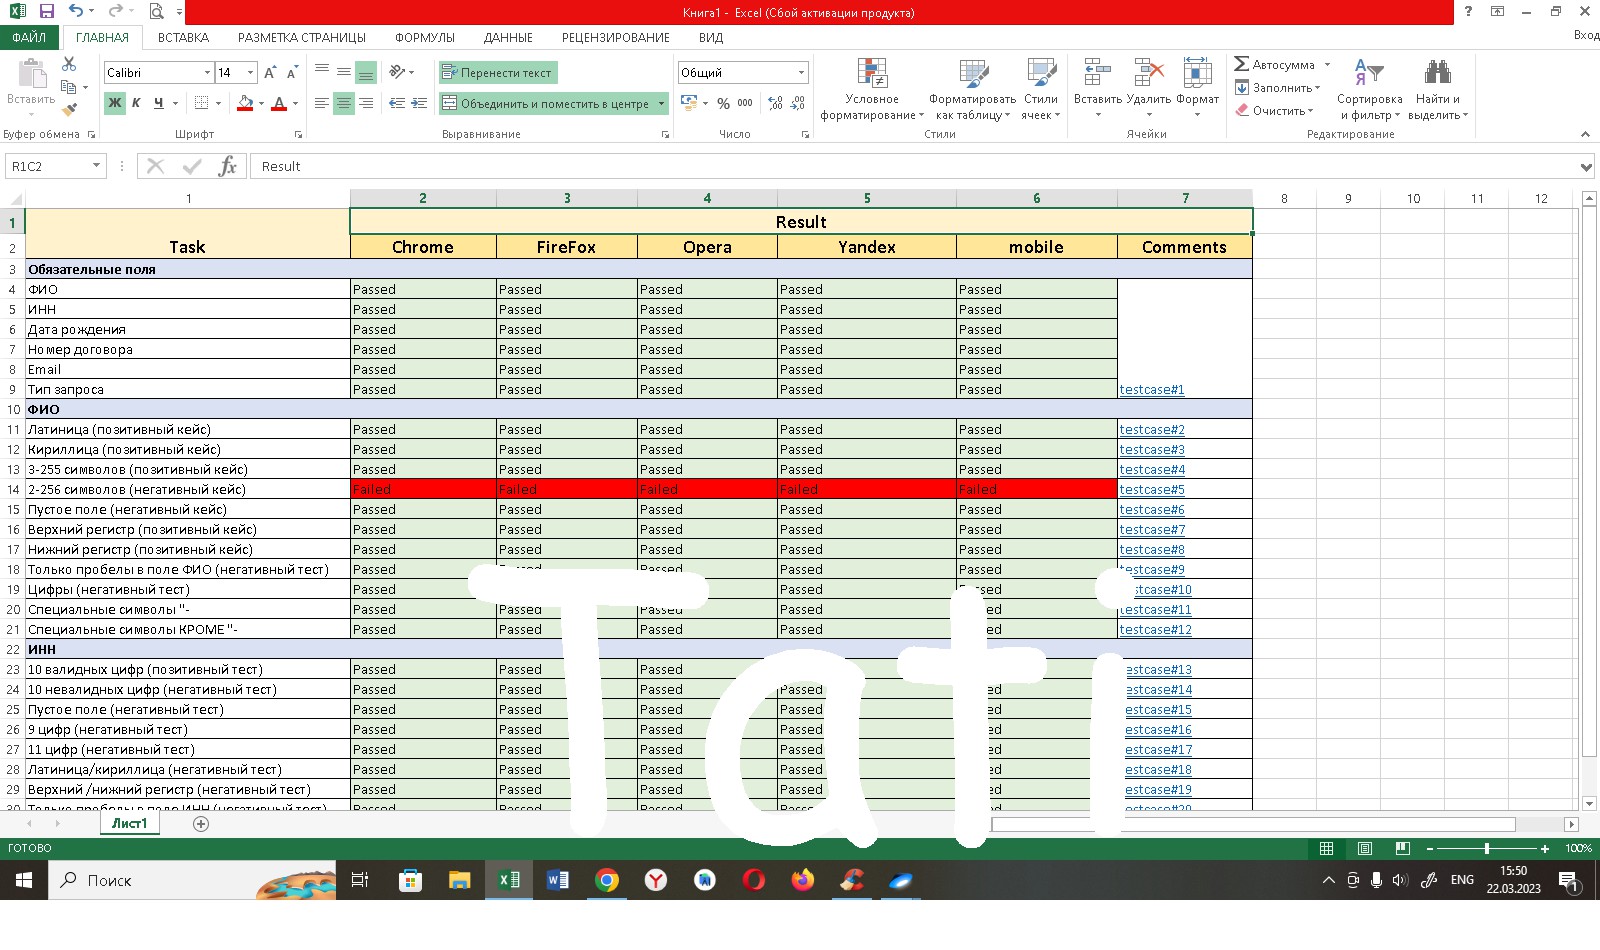Save workbook from the quick access toolbar

coord(46,12)
